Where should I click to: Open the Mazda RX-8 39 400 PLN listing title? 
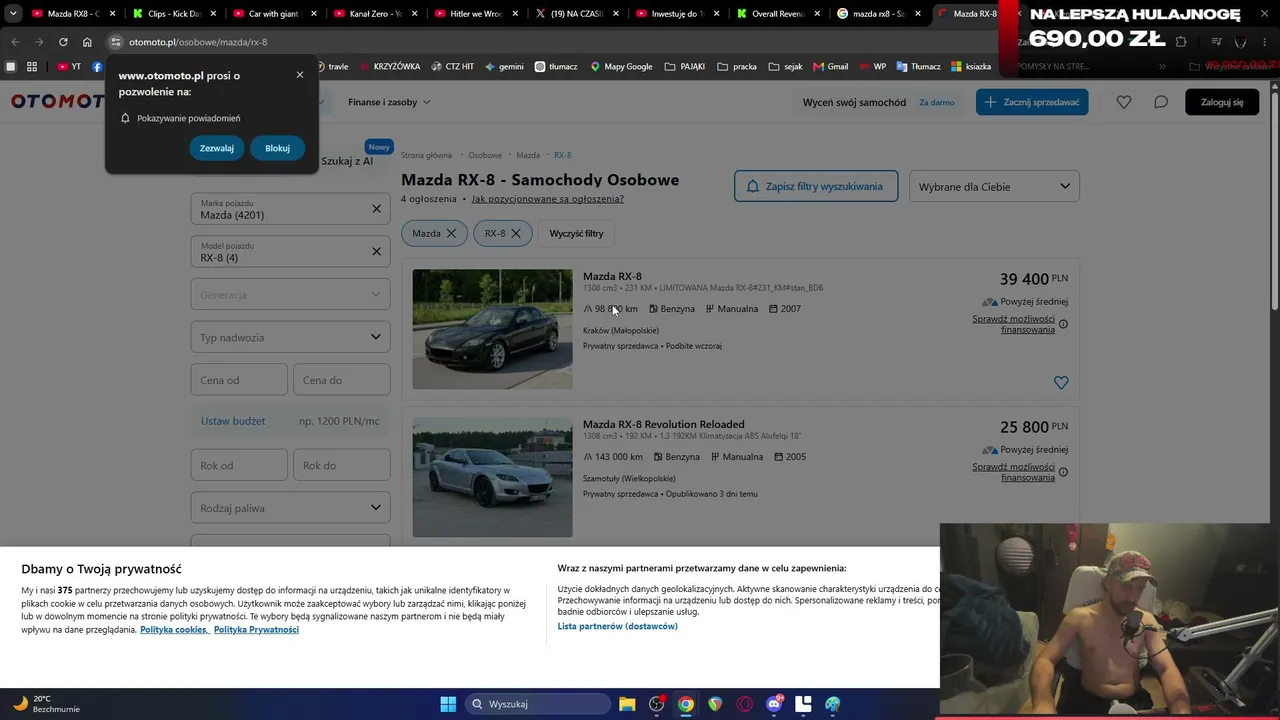[612, 276]
